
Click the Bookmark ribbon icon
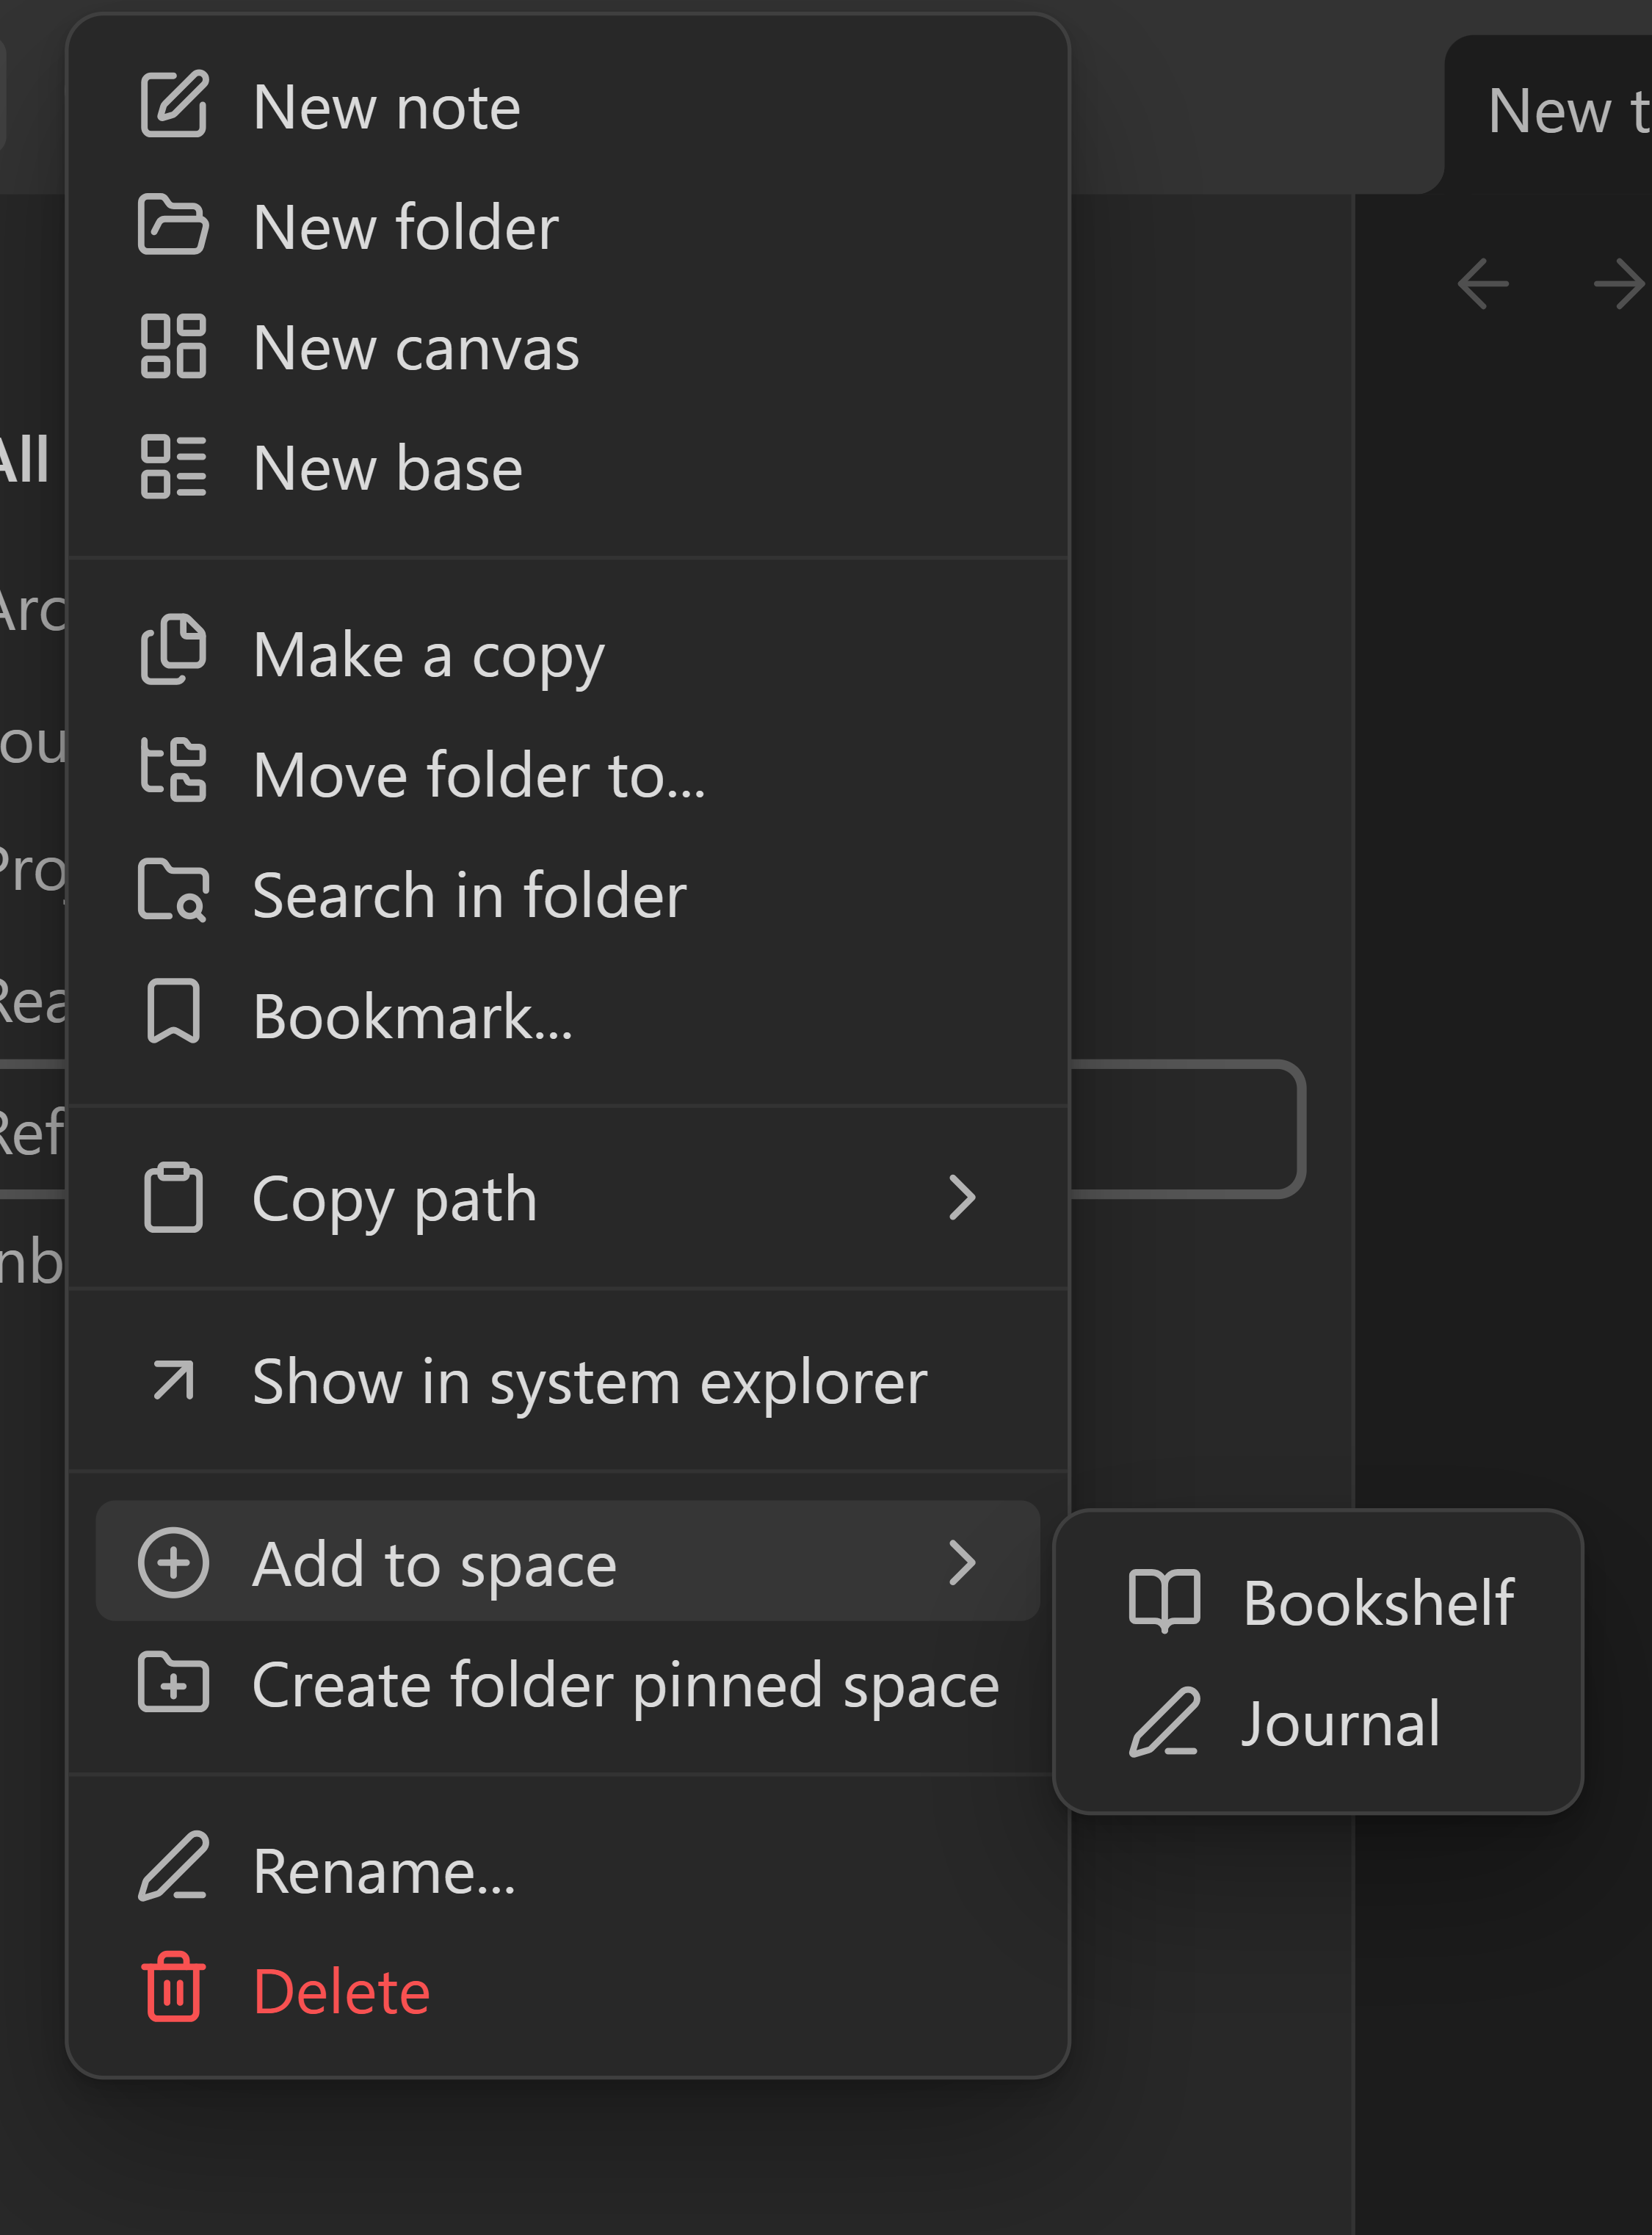pyautogui.click(x=173, y=1012)
